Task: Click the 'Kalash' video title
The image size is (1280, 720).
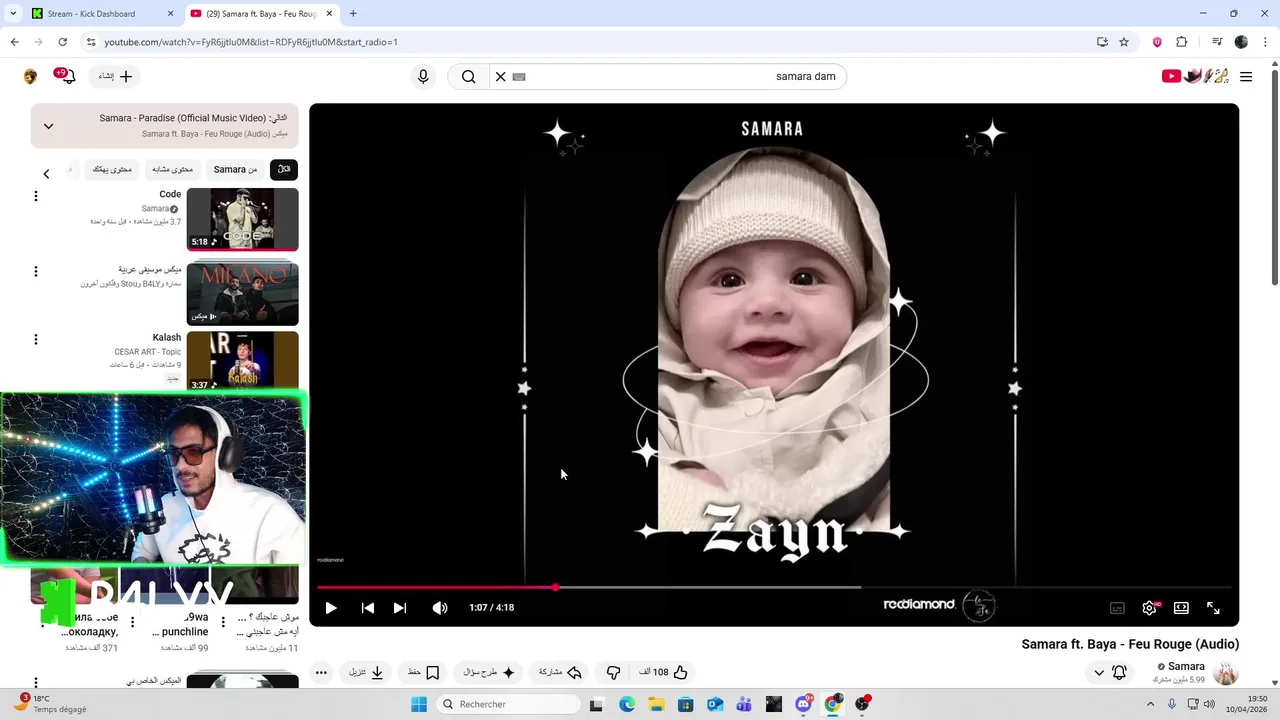Action: [167, 338]
